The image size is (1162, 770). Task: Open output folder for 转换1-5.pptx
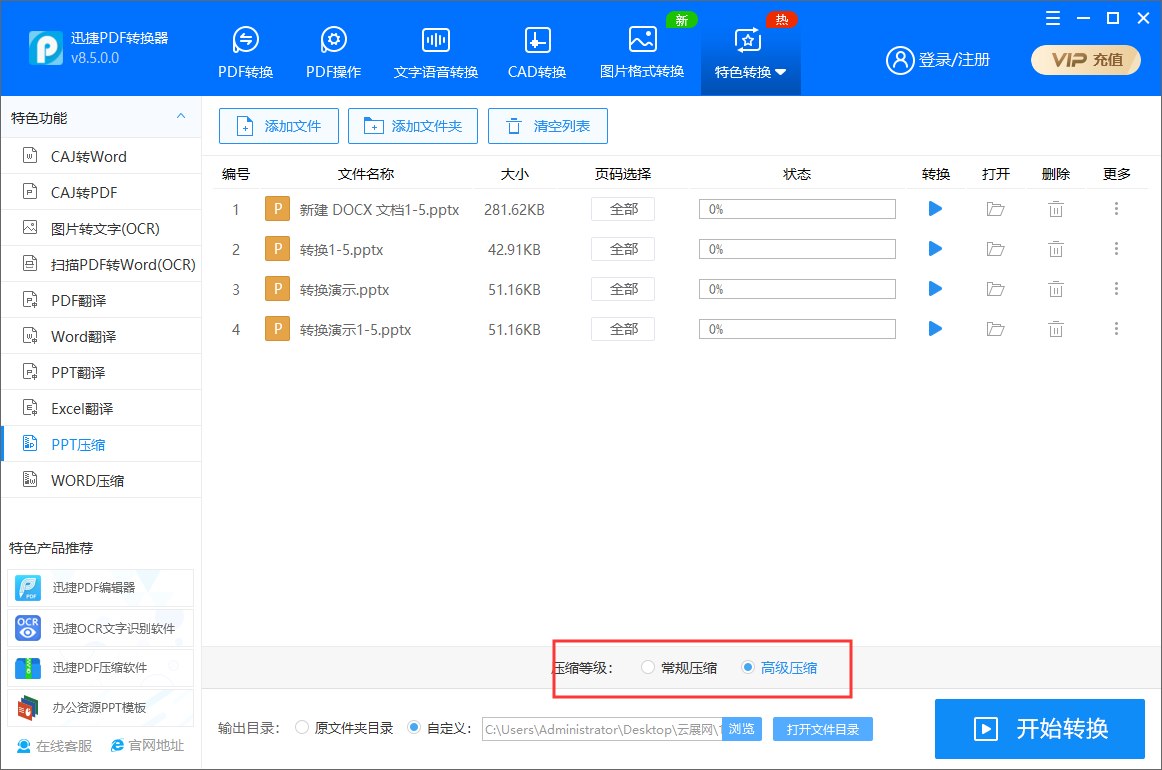pyautogui.click(x=995, y=249)
